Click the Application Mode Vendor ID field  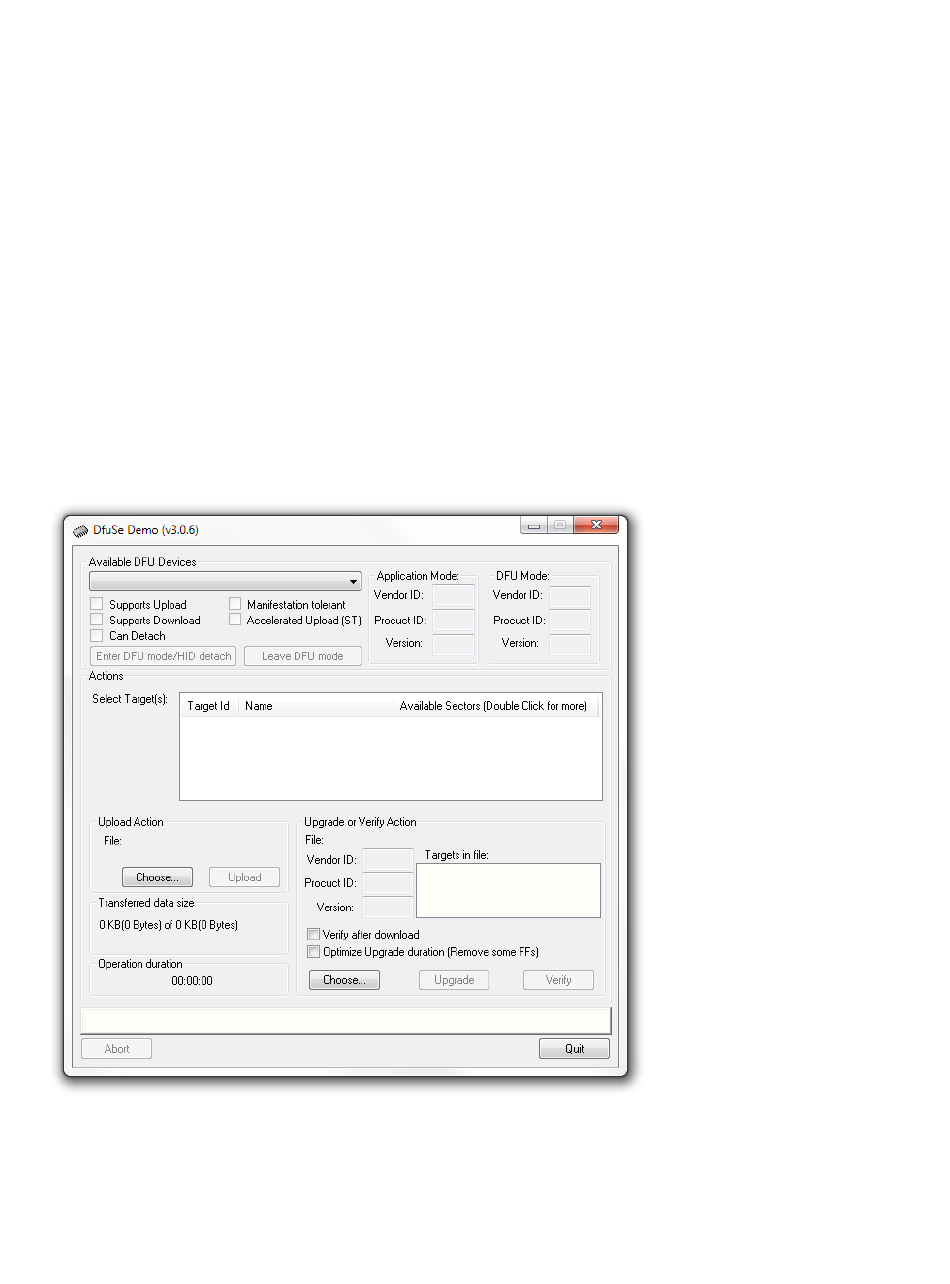[x=453, y=596]
